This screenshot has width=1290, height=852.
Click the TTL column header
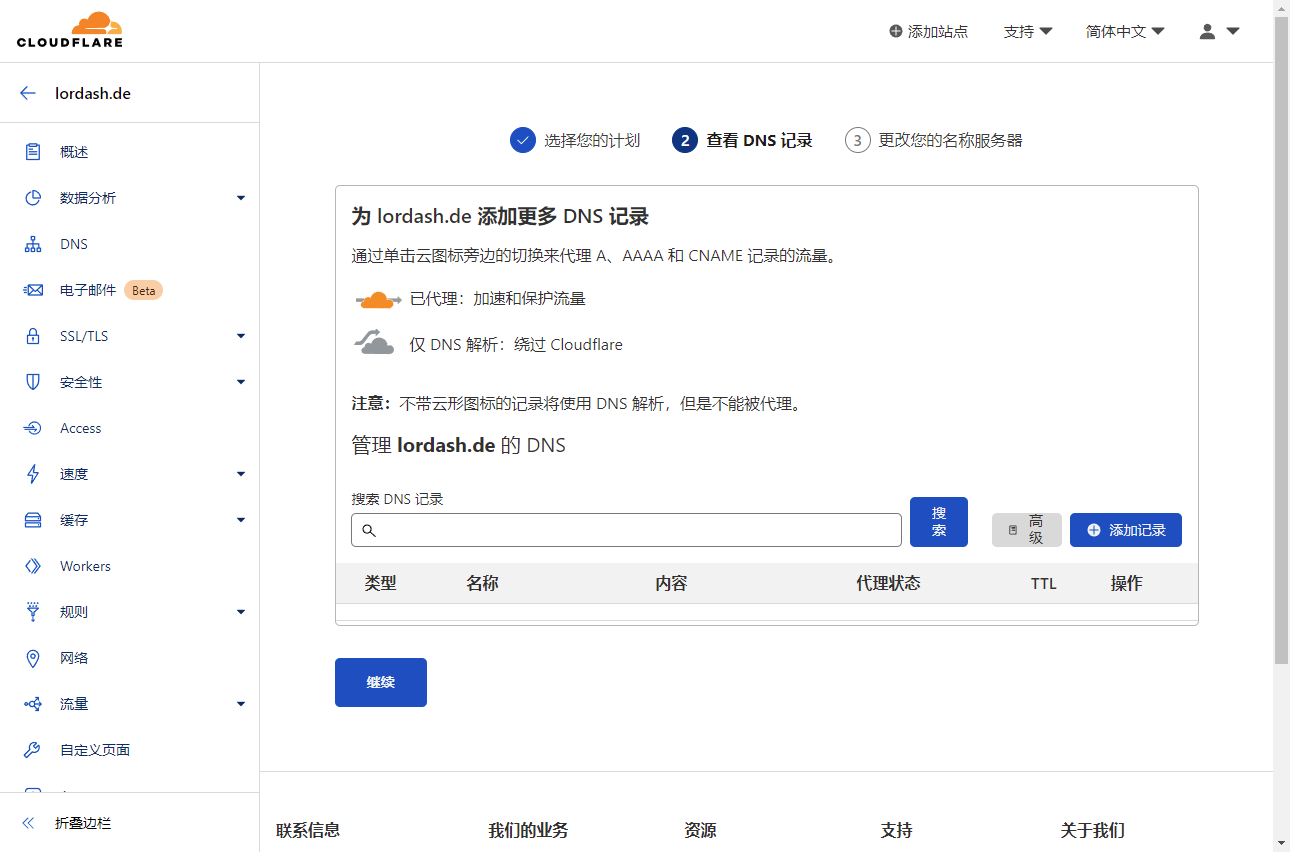coord(1044,584)
